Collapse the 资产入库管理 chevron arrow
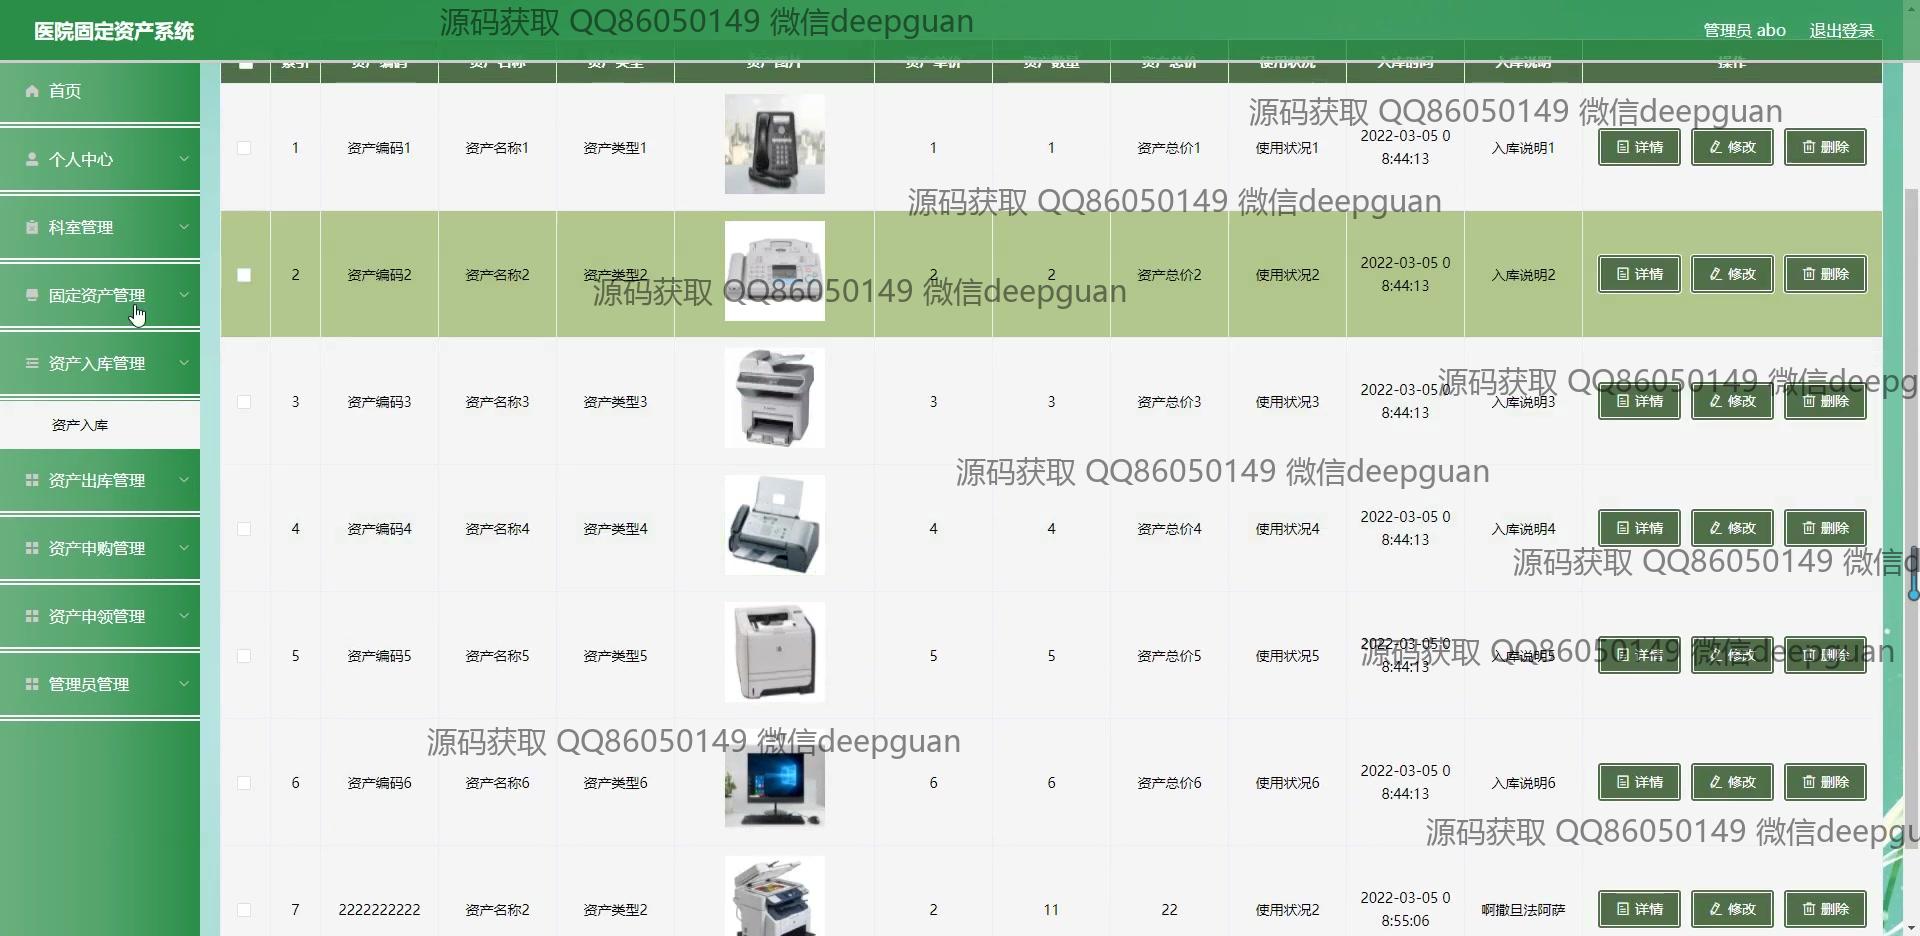1920x936 pixels. [x=184, y=363]
